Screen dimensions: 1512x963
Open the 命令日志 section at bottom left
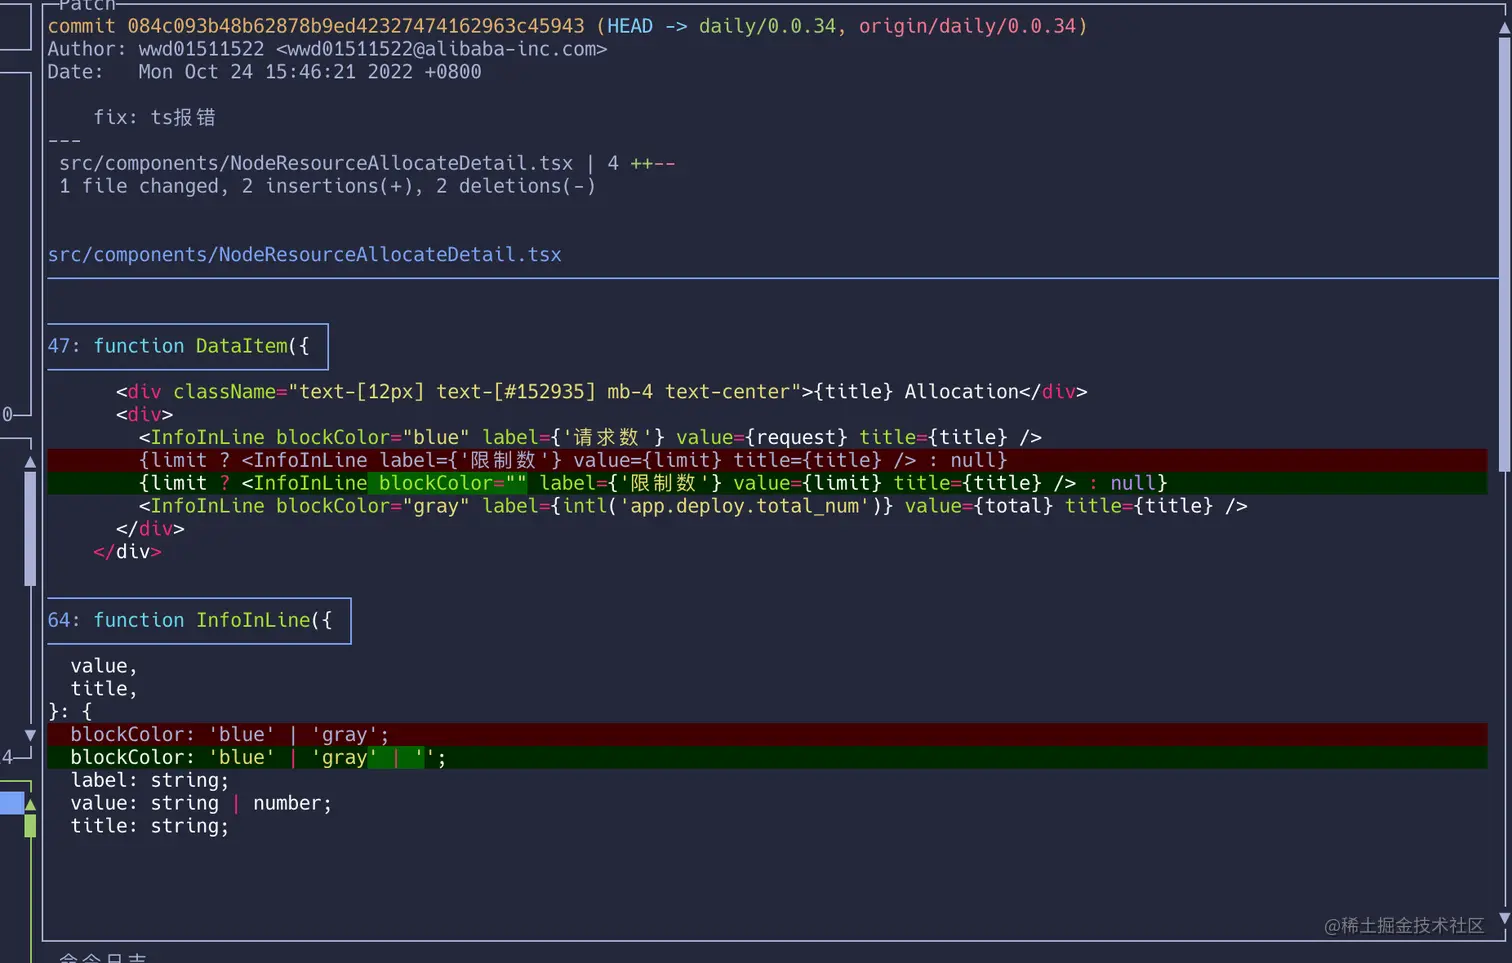click(103, 957)
